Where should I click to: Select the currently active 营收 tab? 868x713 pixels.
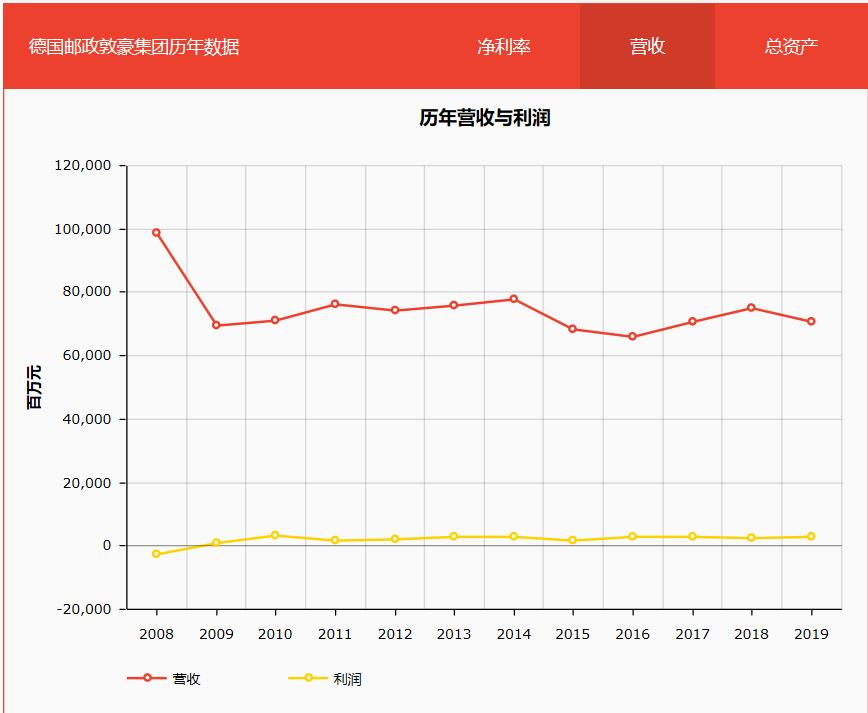coord(647,45)
